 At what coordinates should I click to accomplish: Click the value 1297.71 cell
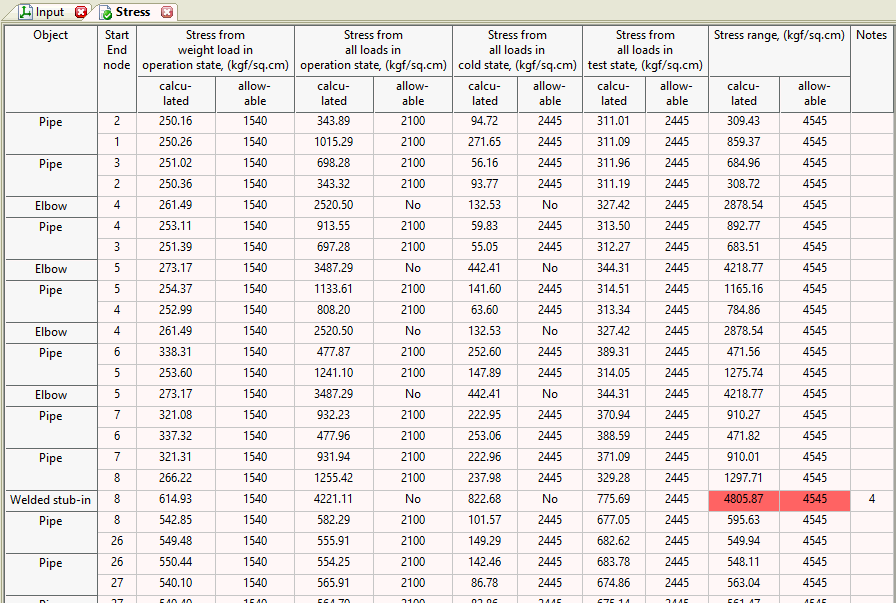coord(743,478)
